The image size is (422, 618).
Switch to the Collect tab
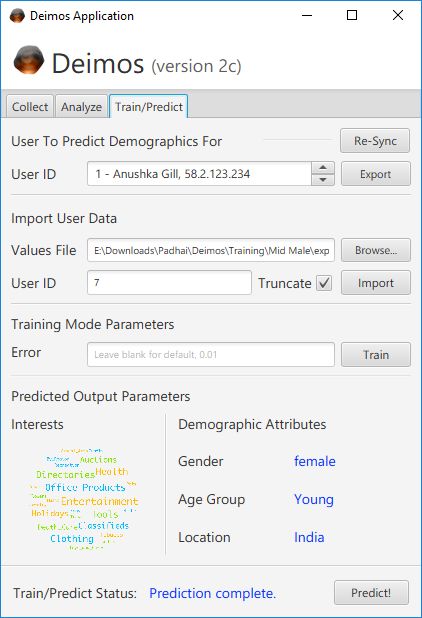[30, 107]
